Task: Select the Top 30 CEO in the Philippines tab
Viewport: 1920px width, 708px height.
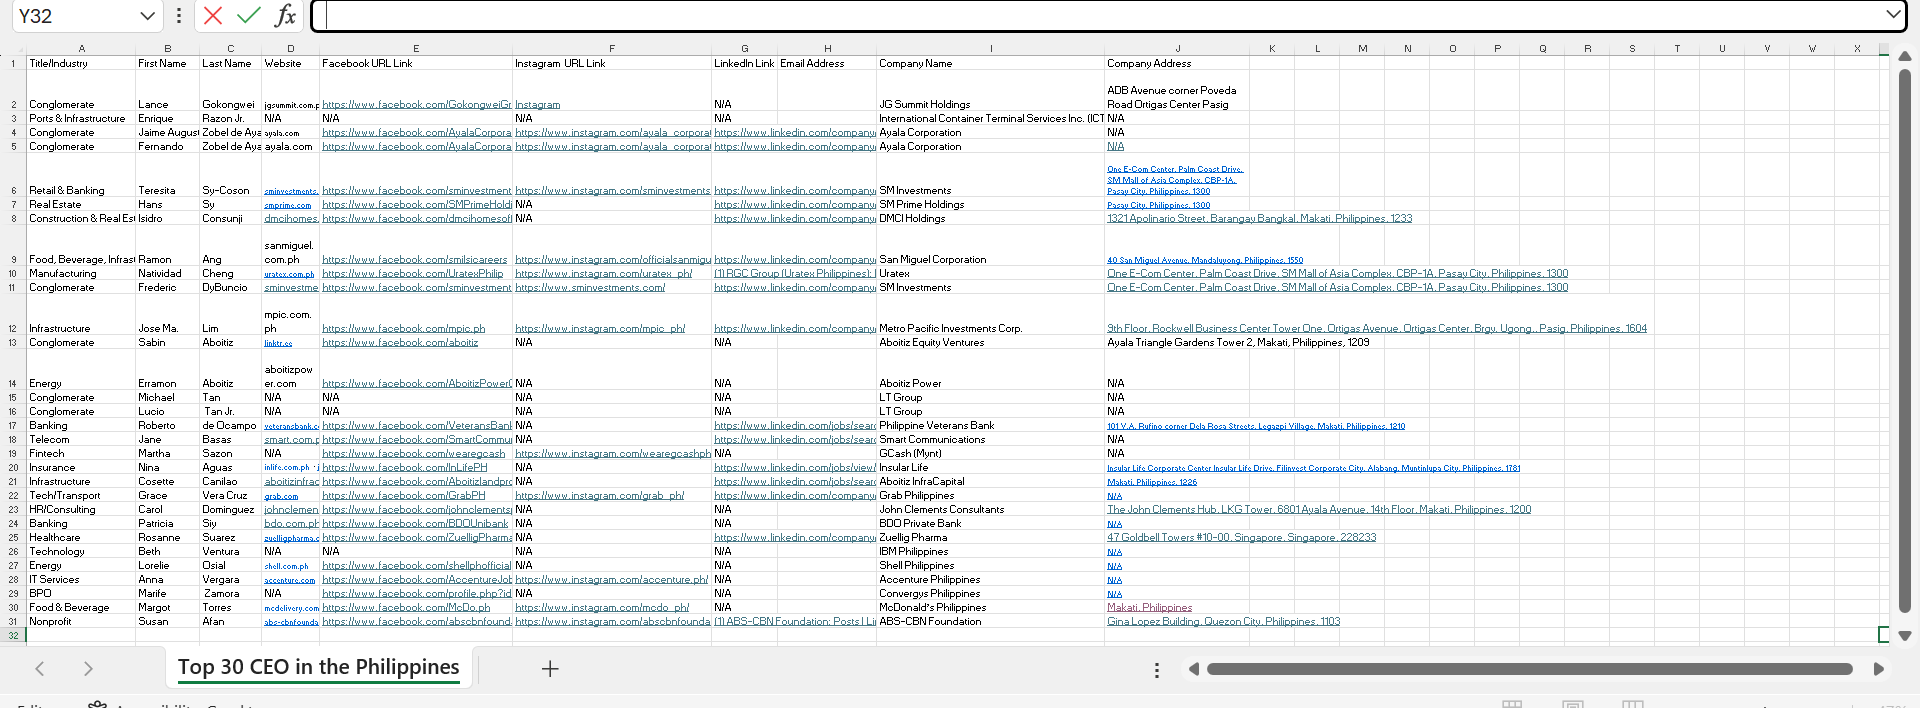Action: point(318,668)
